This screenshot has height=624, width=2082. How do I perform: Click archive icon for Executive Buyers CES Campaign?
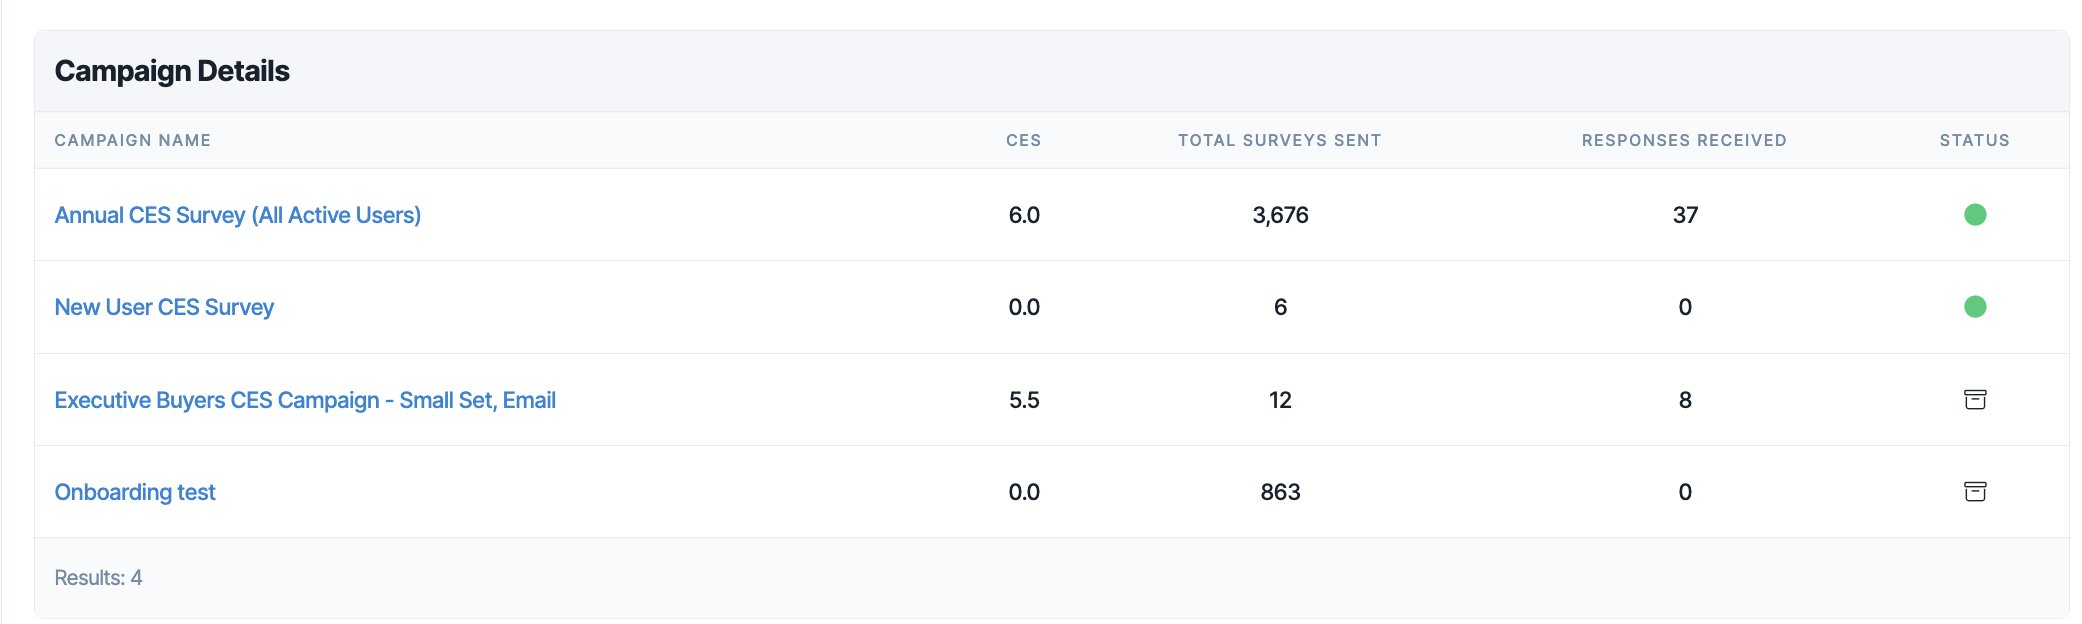(x=1975, y=400)
